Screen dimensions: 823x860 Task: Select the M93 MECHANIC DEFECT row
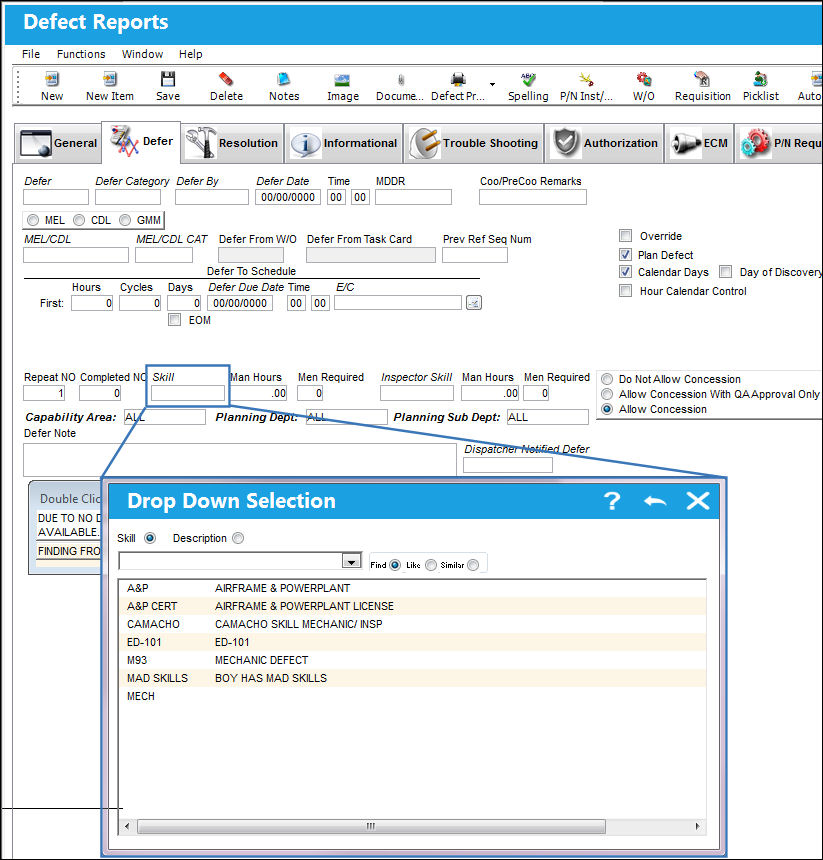tap(412, 660)
